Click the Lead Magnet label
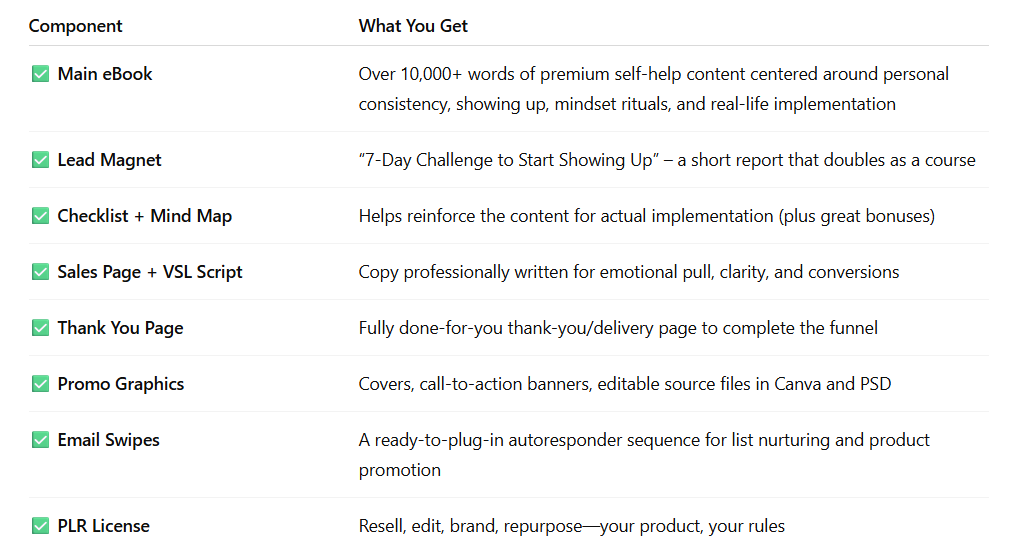Screen dimensions: 1034x558 (x=109, y=160)
